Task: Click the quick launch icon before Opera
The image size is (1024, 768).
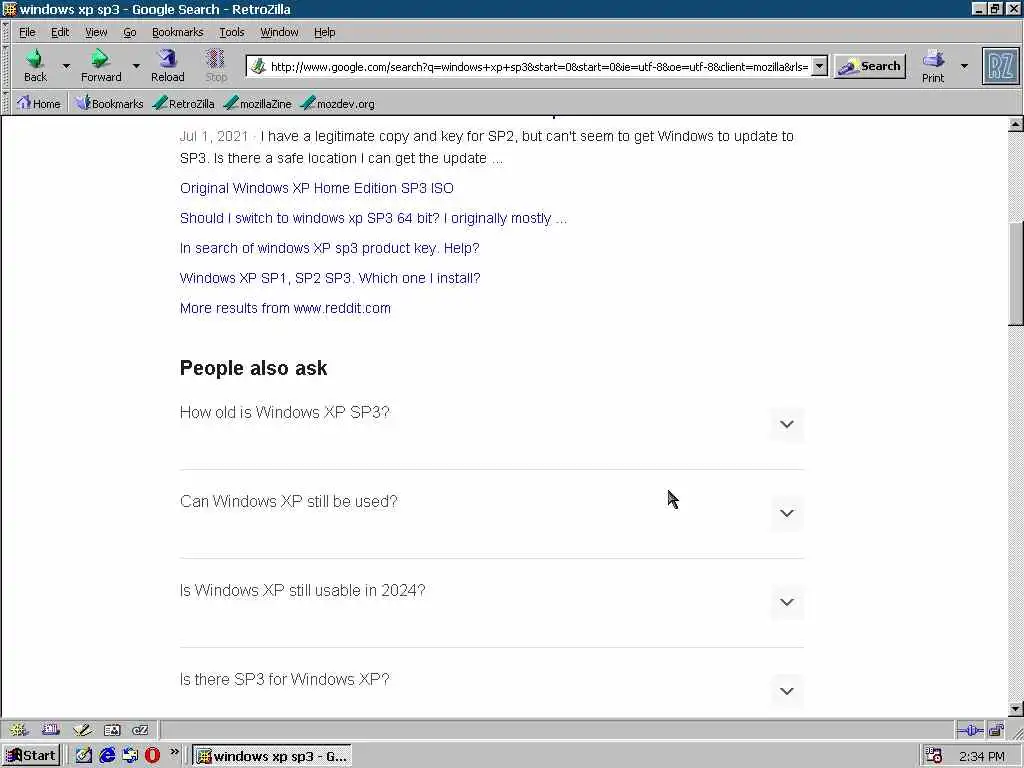Action: tap(130, 756)
